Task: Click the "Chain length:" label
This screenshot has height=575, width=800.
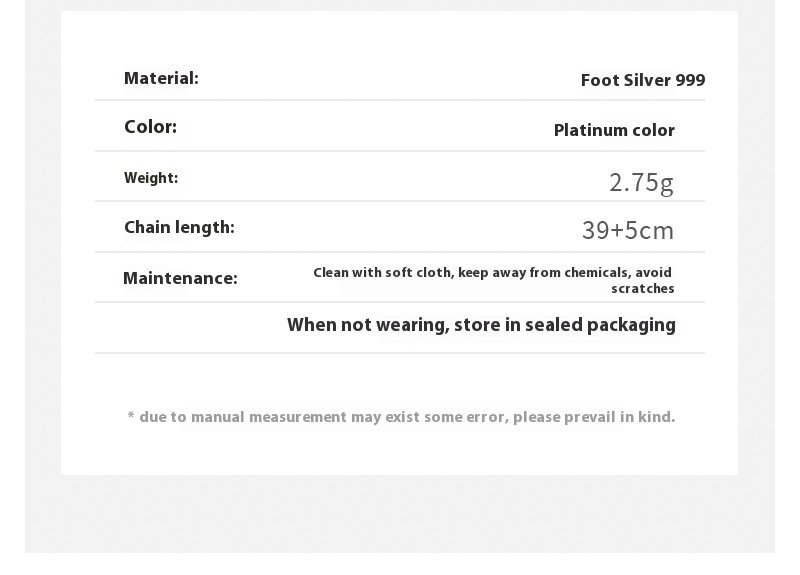Action: [179, 227]
